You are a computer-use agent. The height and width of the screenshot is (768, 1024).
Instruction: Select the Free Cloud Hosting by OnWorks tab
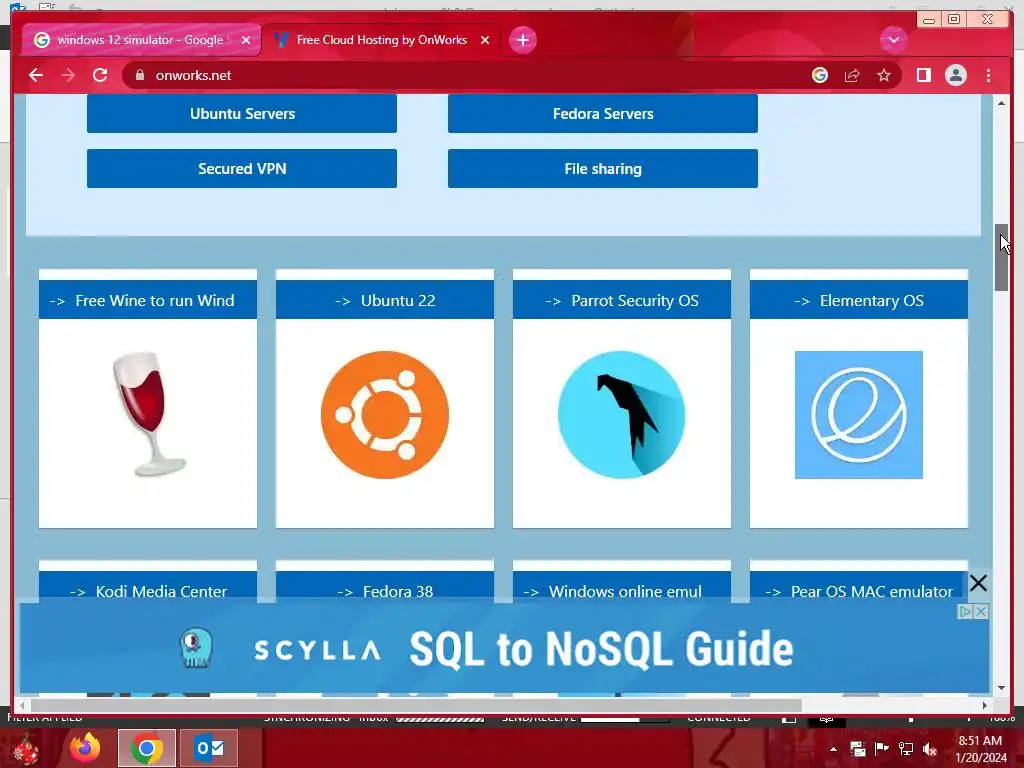382,40
